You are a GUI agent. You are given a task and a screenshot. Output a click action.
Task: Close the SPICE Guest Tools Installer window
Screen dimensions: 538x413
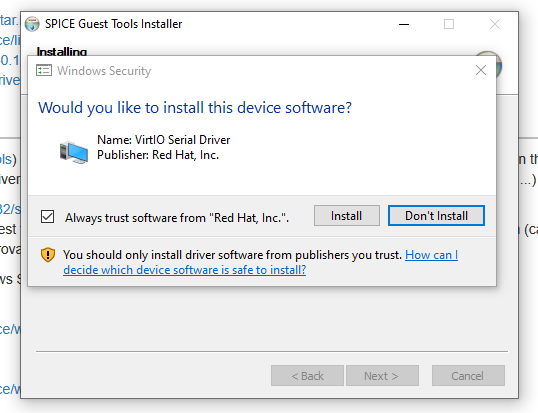tap(495, 24)
